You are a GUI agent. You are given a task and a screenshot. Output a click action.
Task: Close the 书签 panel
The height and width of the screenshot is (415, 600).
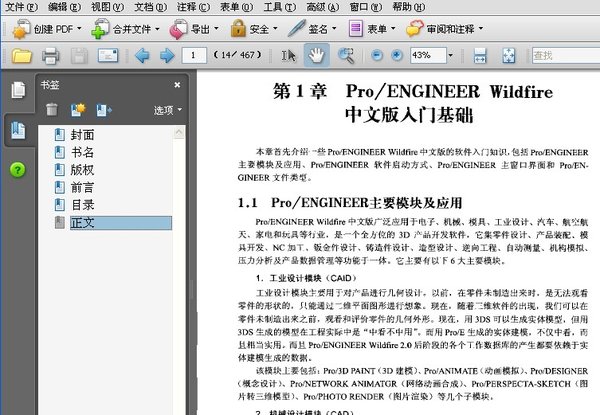tap(177, 85)
